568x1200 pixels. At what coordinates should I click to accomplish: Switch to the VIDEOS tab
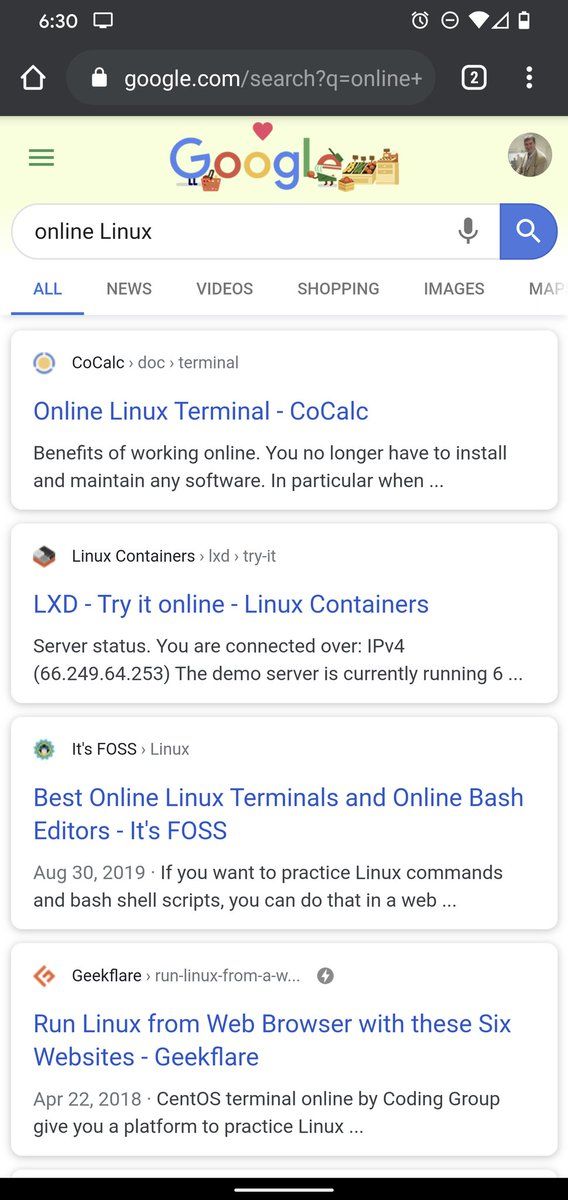[224, 289]
